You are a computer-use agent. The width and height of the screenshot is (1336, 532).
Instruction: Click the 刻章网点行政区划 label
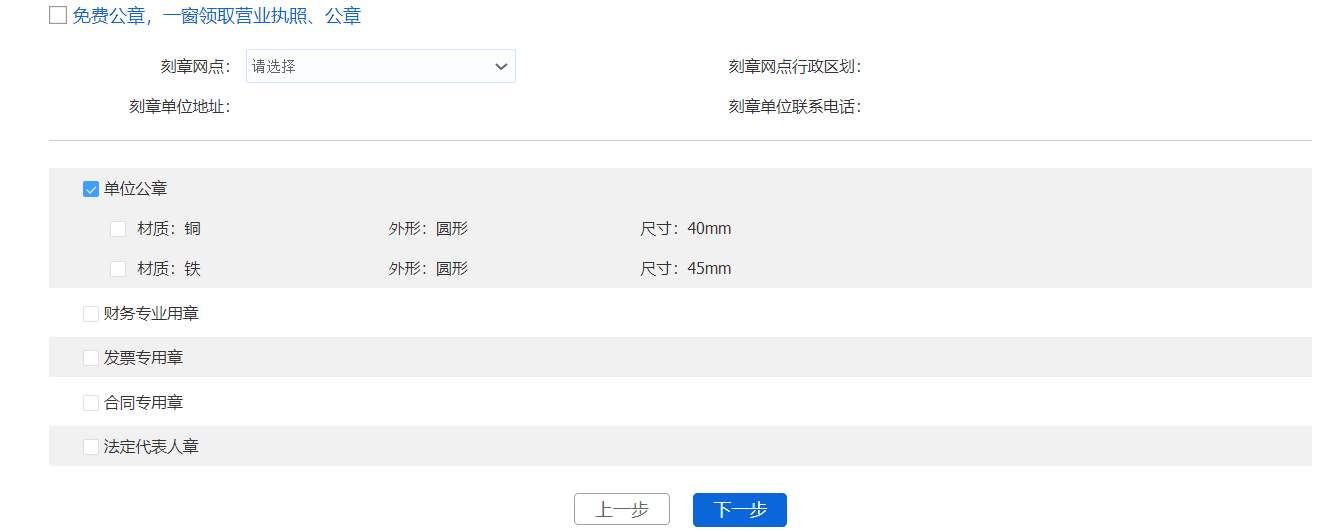point(795,67)
